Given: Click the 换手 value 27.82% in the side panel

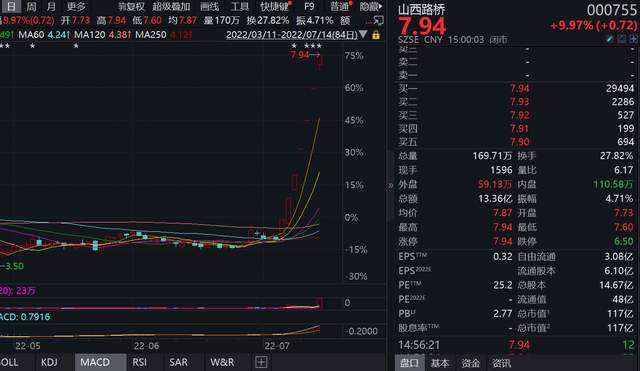Looking at the screenshot, I should coord(616,156).
